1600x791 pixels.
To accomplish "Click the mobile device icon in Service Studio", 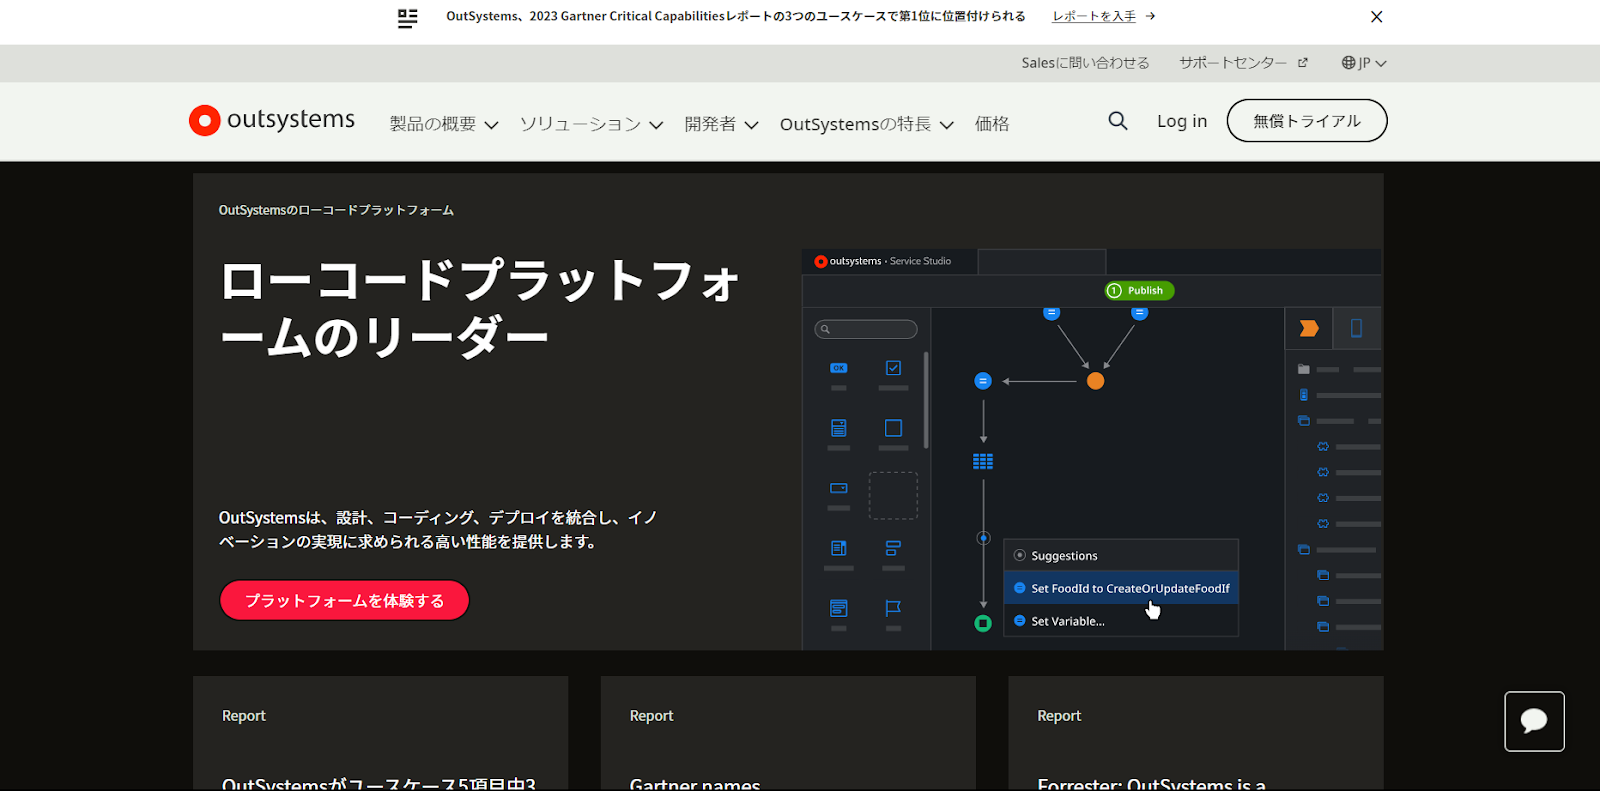I will (1357, 328).
